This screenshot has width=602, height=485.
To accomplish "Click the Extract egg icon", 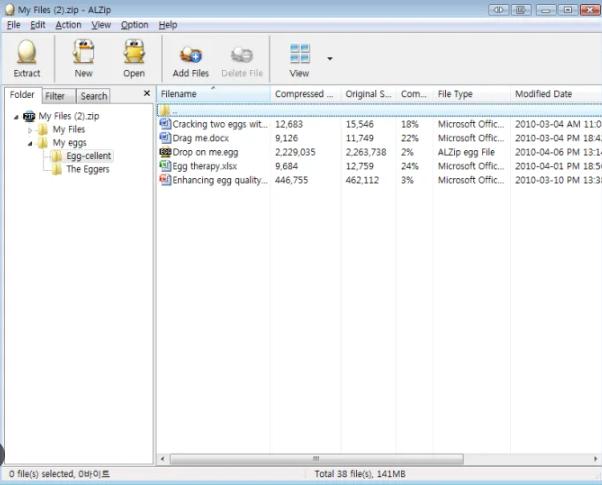I will [x=26, y=52].
